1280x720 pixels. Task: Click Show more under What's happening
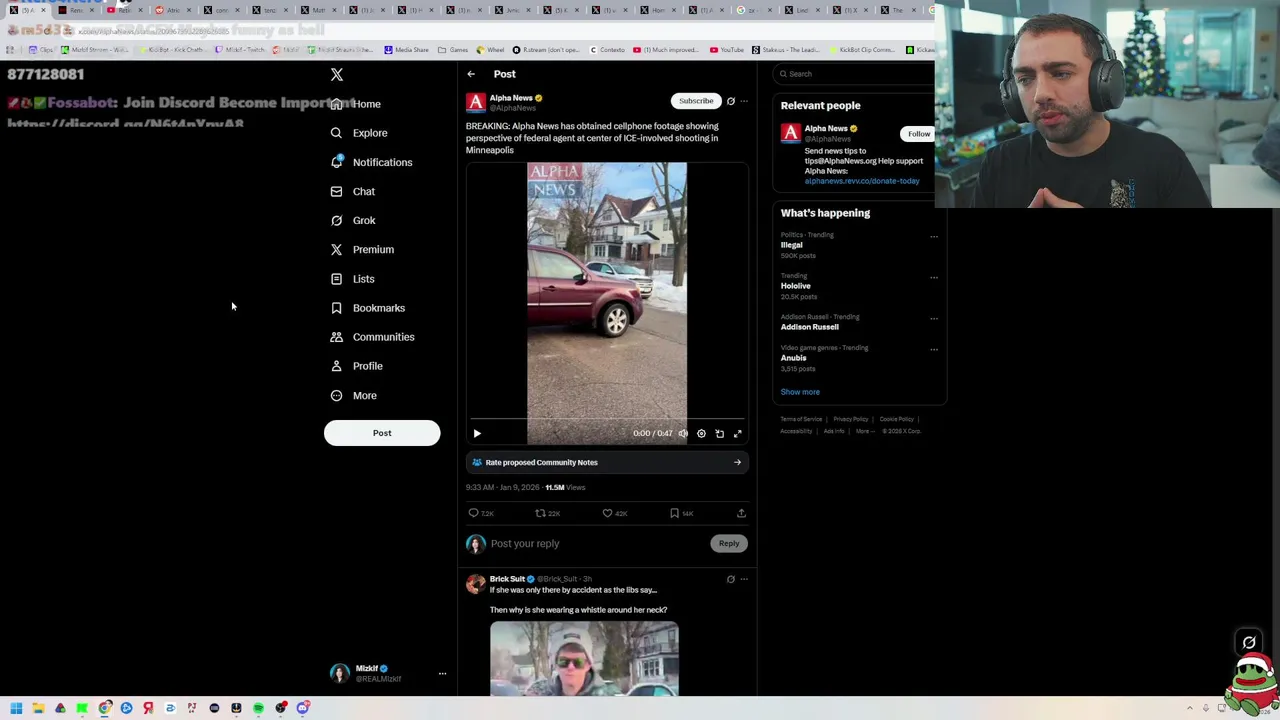point(800,392)
